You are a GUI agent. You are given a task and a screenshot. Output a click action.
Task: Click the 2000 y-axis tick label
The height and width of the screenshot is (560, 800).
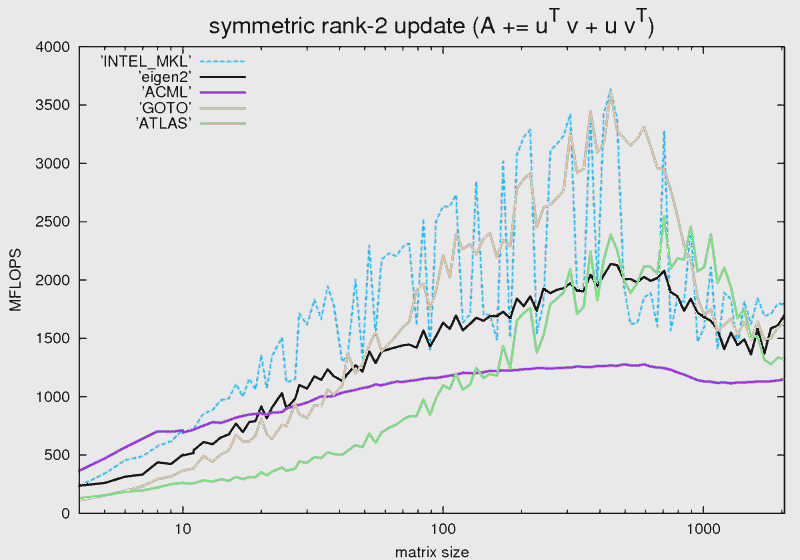[x=54, y=280]
